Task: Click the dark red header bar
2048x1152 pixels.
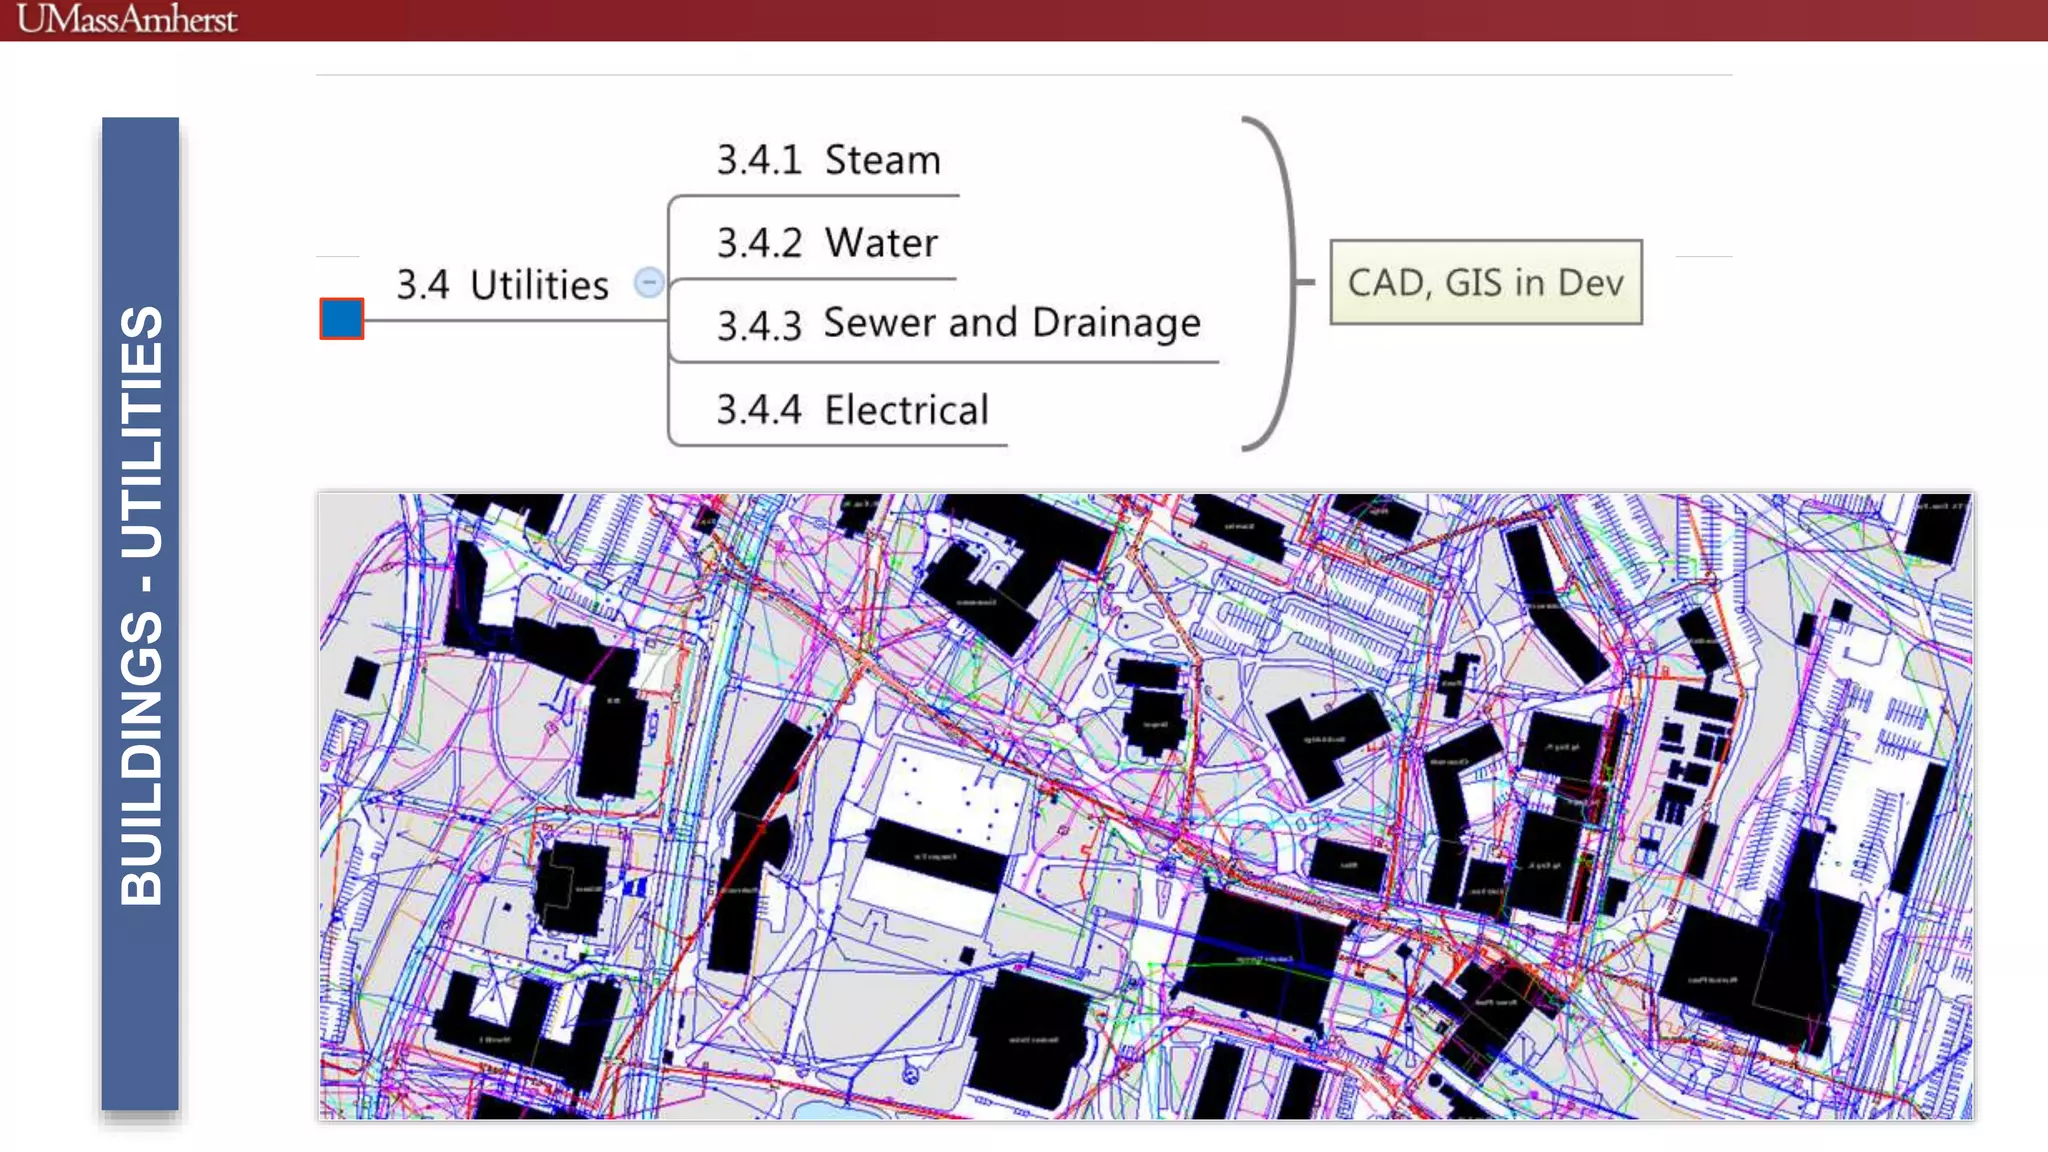Action: click(x=1100, y=20)
